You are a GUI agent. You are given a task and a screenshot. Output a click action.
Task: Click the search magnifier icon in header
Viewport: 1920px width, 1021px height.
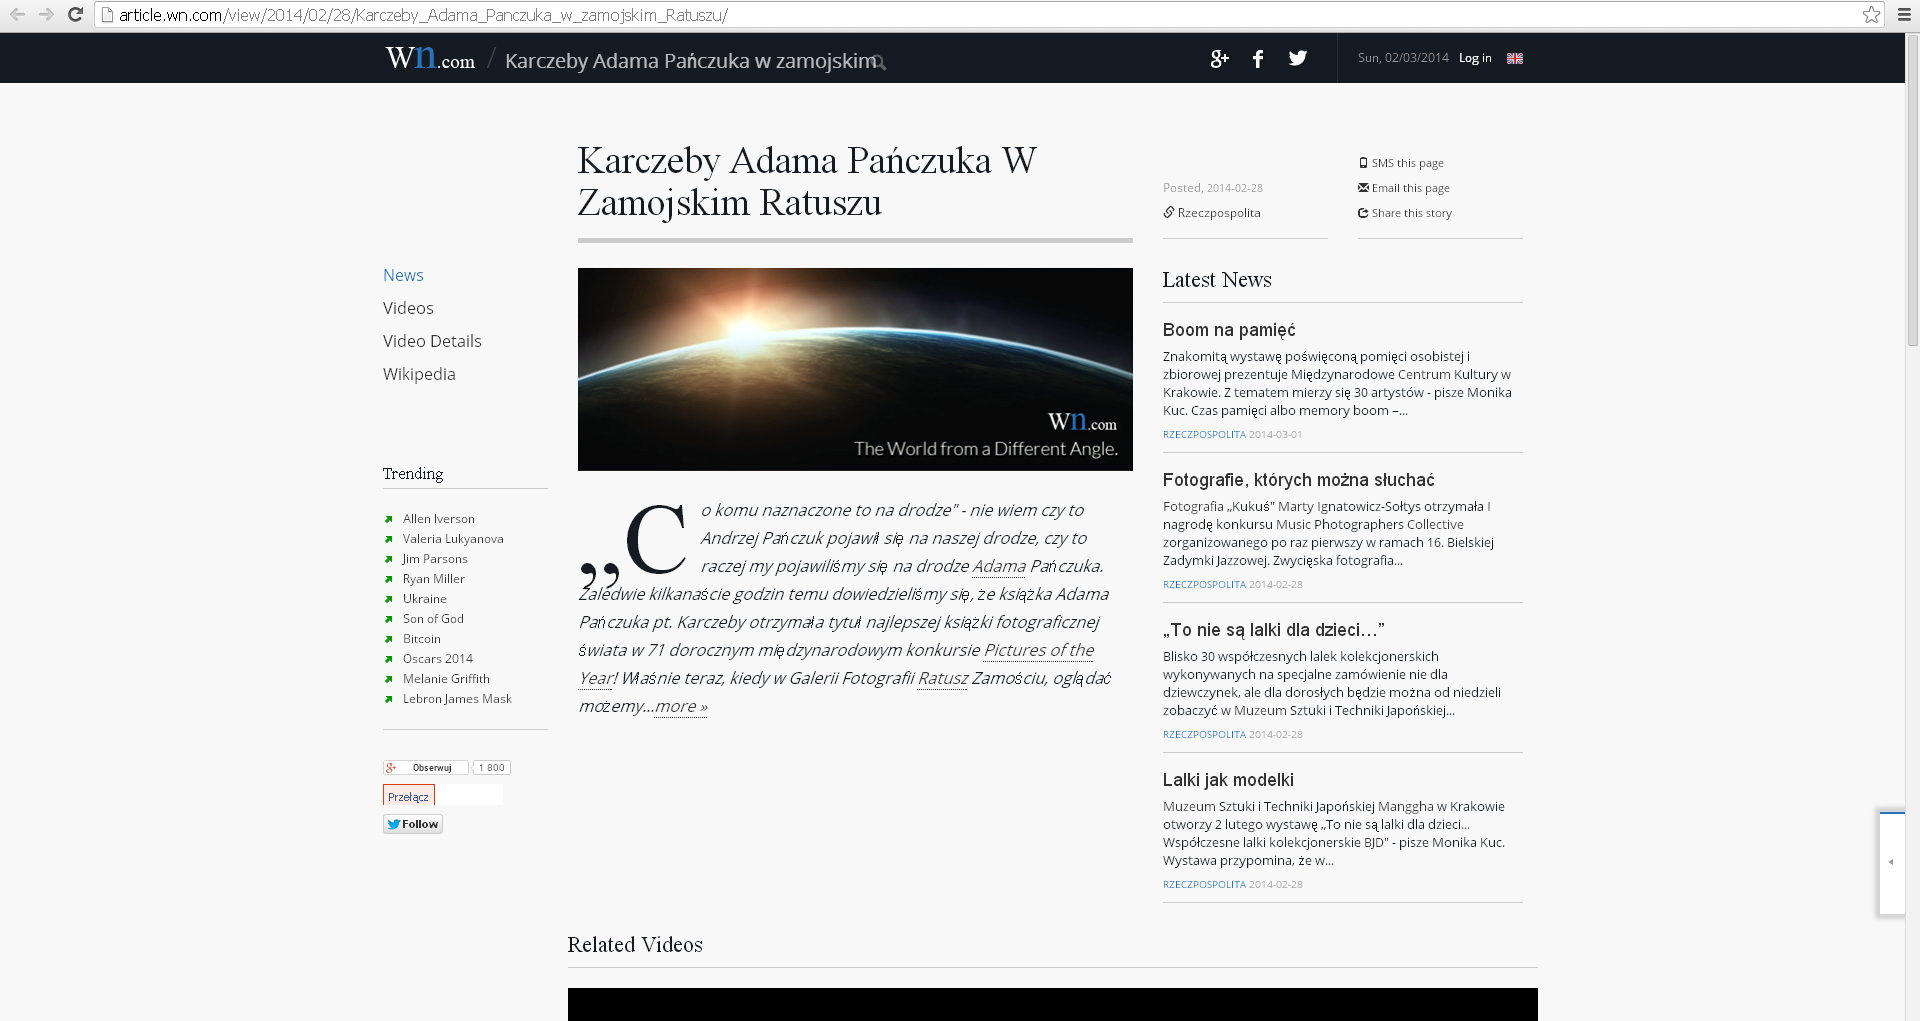879,62
